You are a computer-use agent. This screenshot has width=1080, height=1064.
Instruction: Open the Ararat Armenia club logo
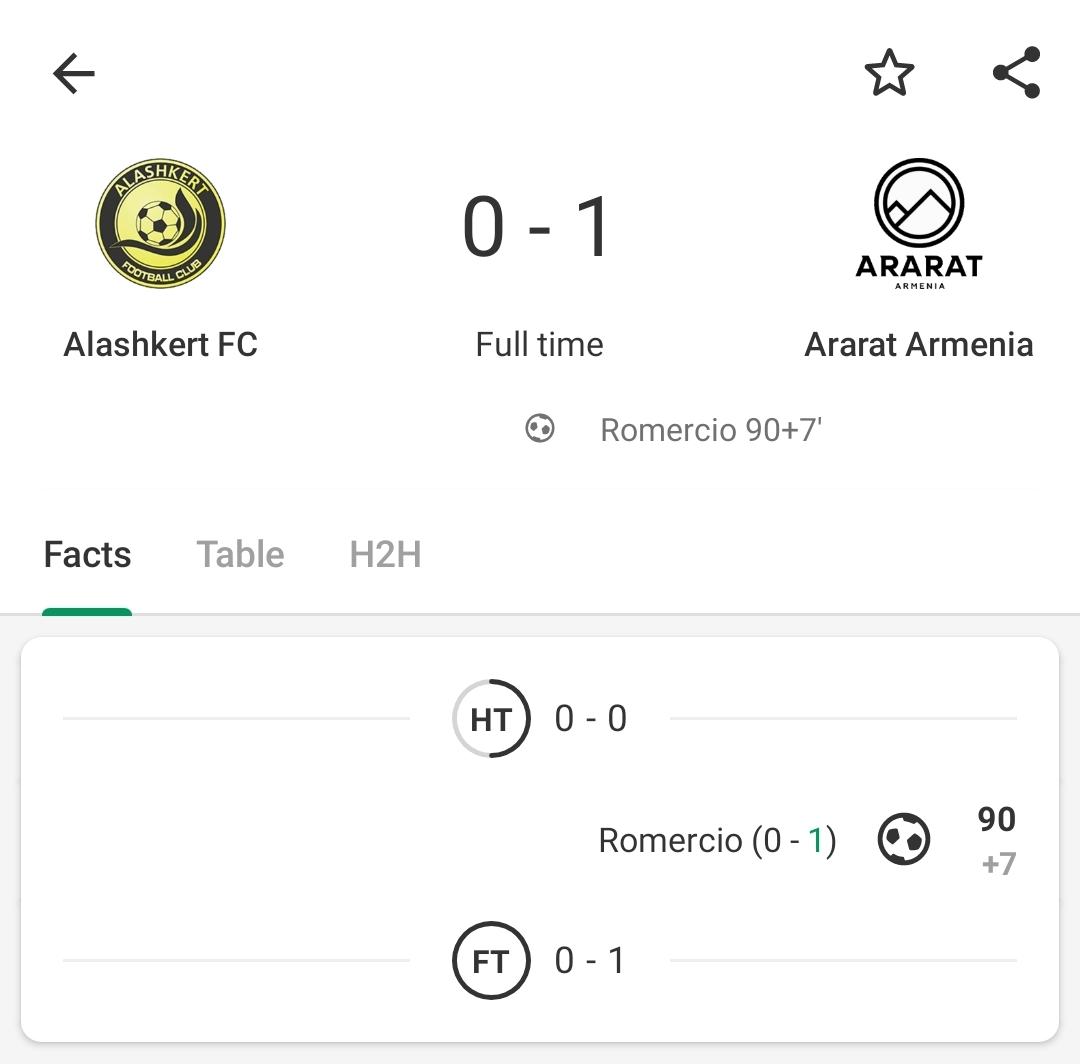click(x=919, y=225)
